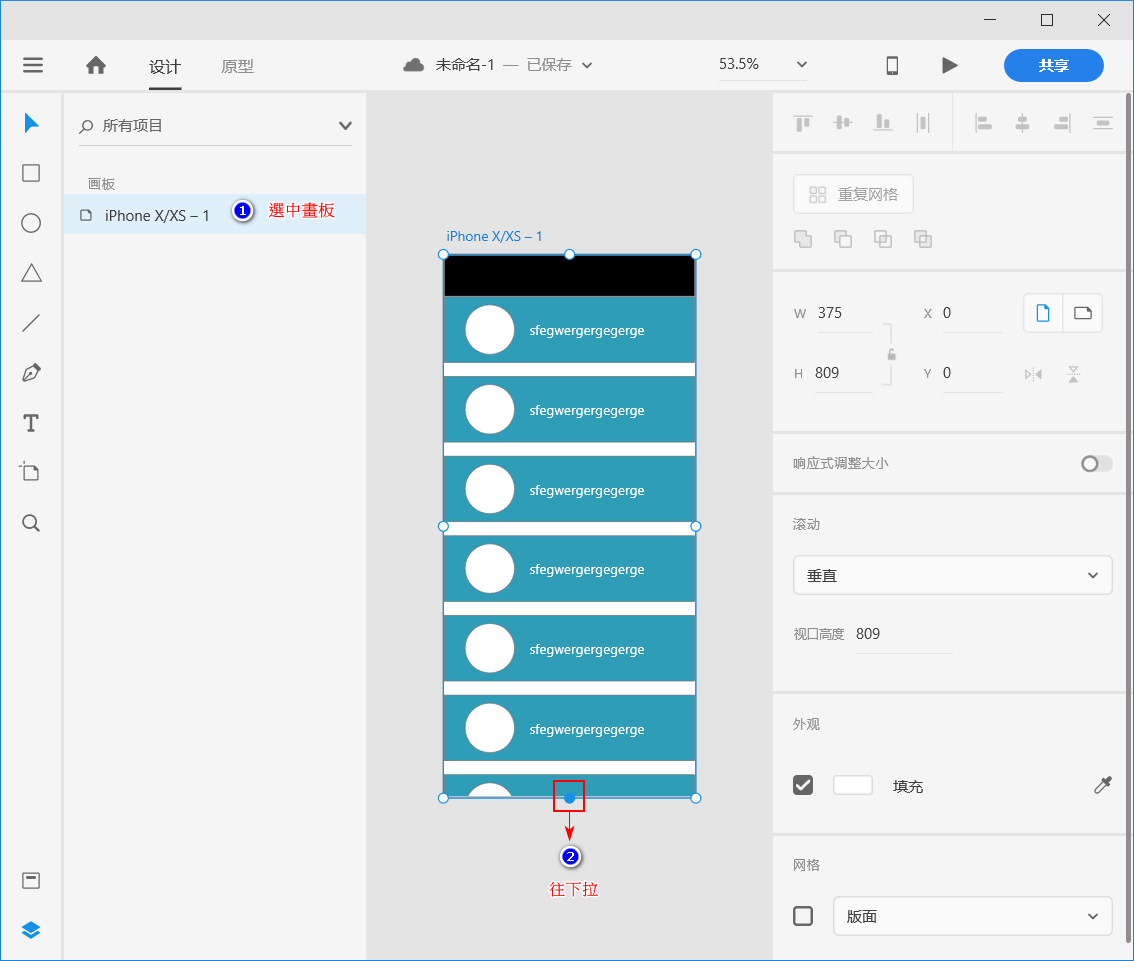Open the 所有项目 filter menu
The height and width of the screenshot is (961, 1134).
click(x=214, y=125)
